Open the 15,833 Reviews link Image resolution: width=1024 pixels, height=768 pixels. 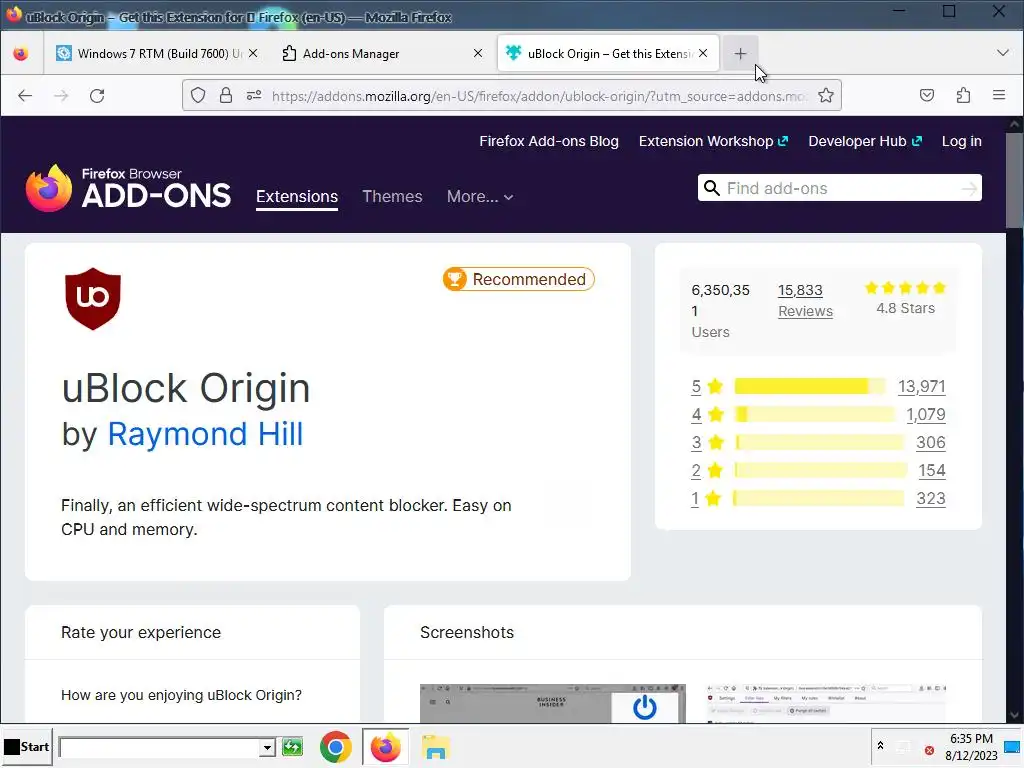pos(805,300)
